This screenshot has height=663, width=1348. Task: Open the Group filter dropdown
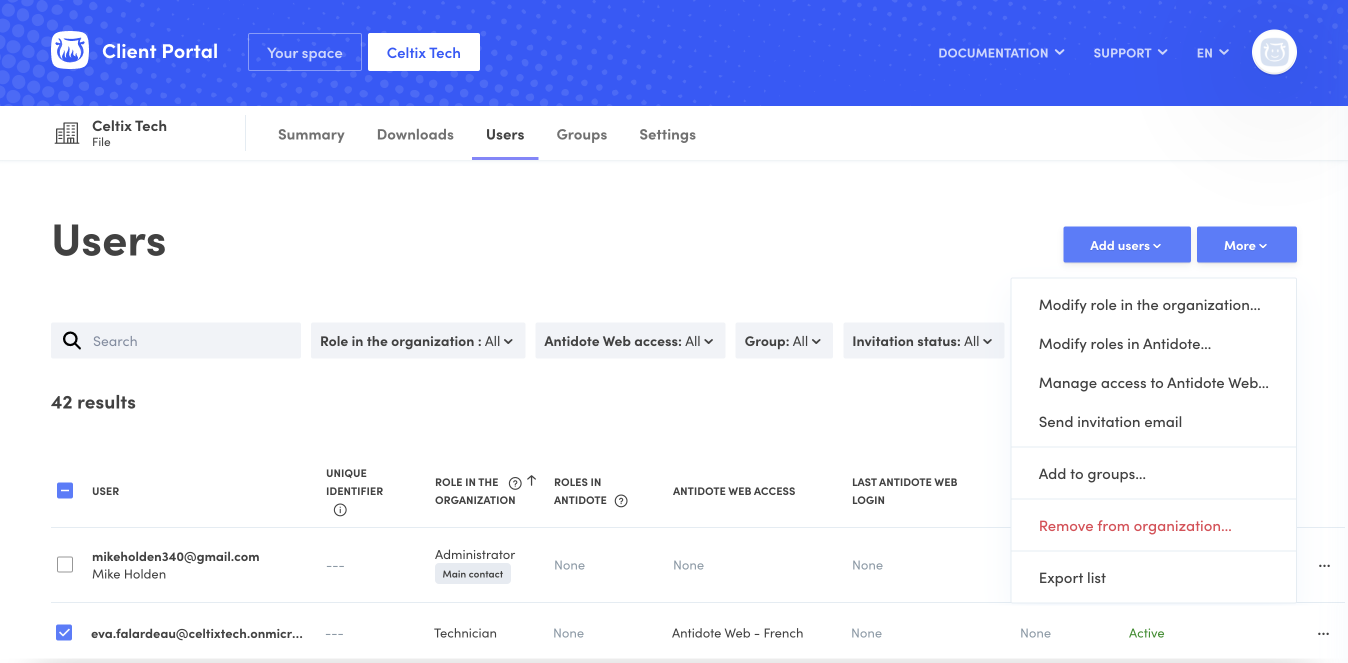point(783,341)
